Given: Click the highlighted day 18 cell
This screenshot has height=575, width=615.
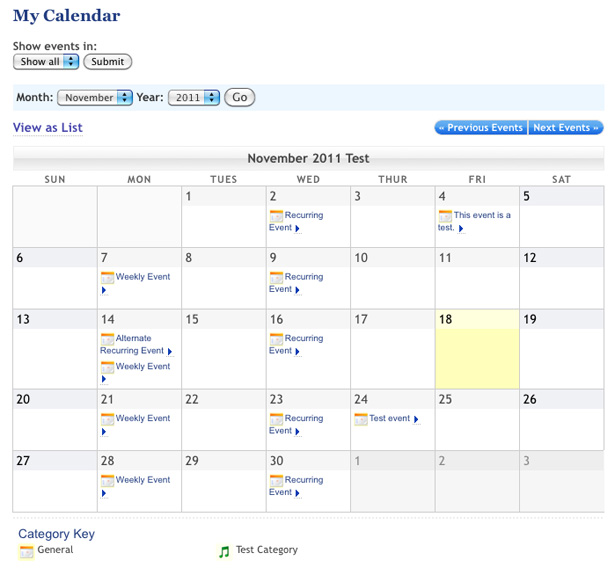Looking at the screenshot, I should 477,349.
